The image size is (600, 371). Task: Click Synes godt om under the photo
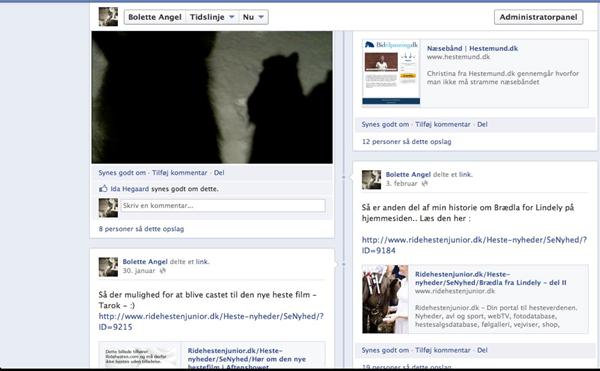(x=122, y=173)
